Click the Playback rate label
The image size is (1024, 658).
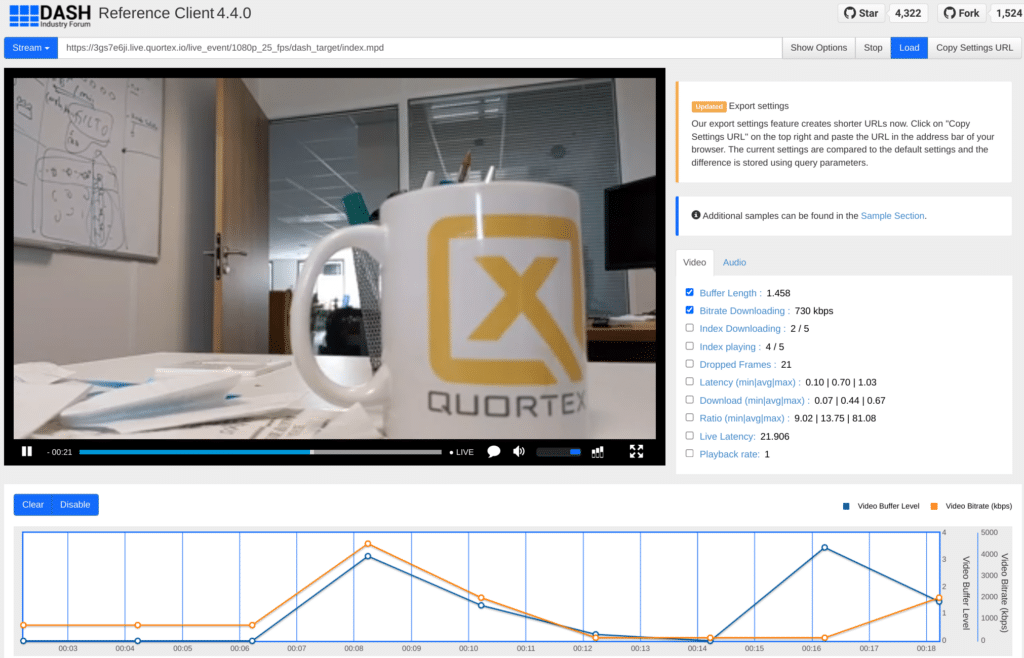click(729, 454)
